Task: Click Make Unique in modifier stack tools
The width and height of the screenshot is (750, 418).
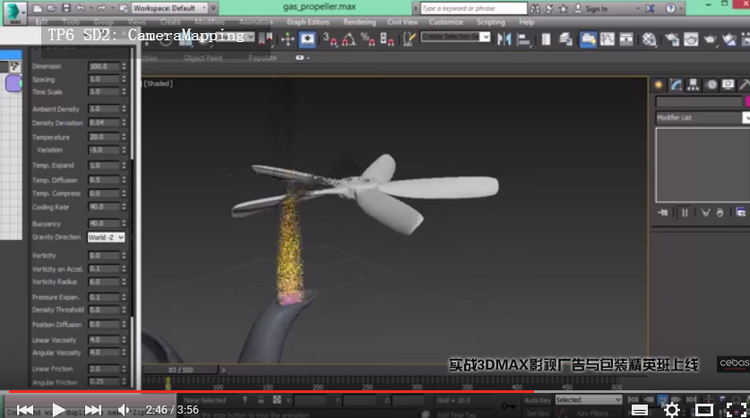Action: click(x=706, y=213)
